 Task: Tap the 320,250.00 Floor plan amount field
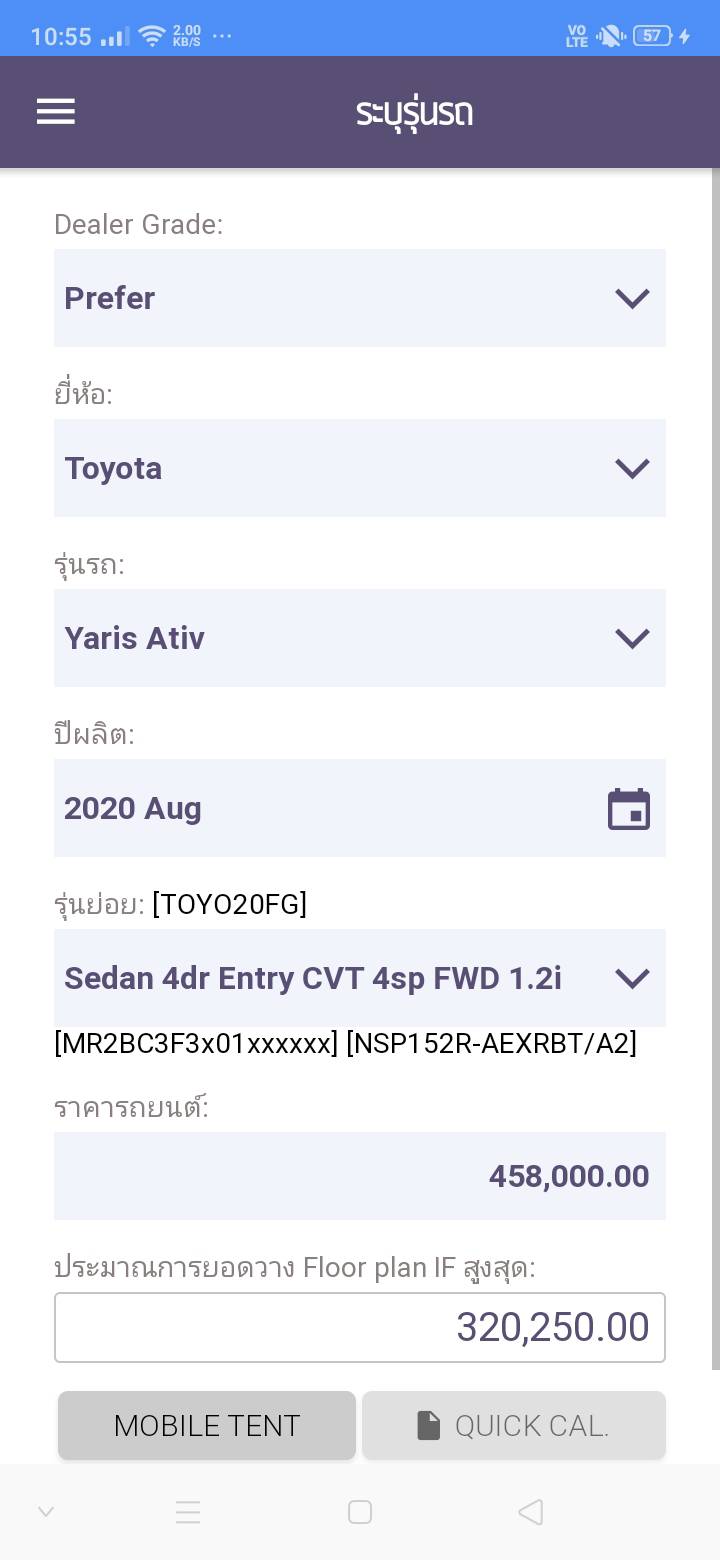tap(360, 1327)
